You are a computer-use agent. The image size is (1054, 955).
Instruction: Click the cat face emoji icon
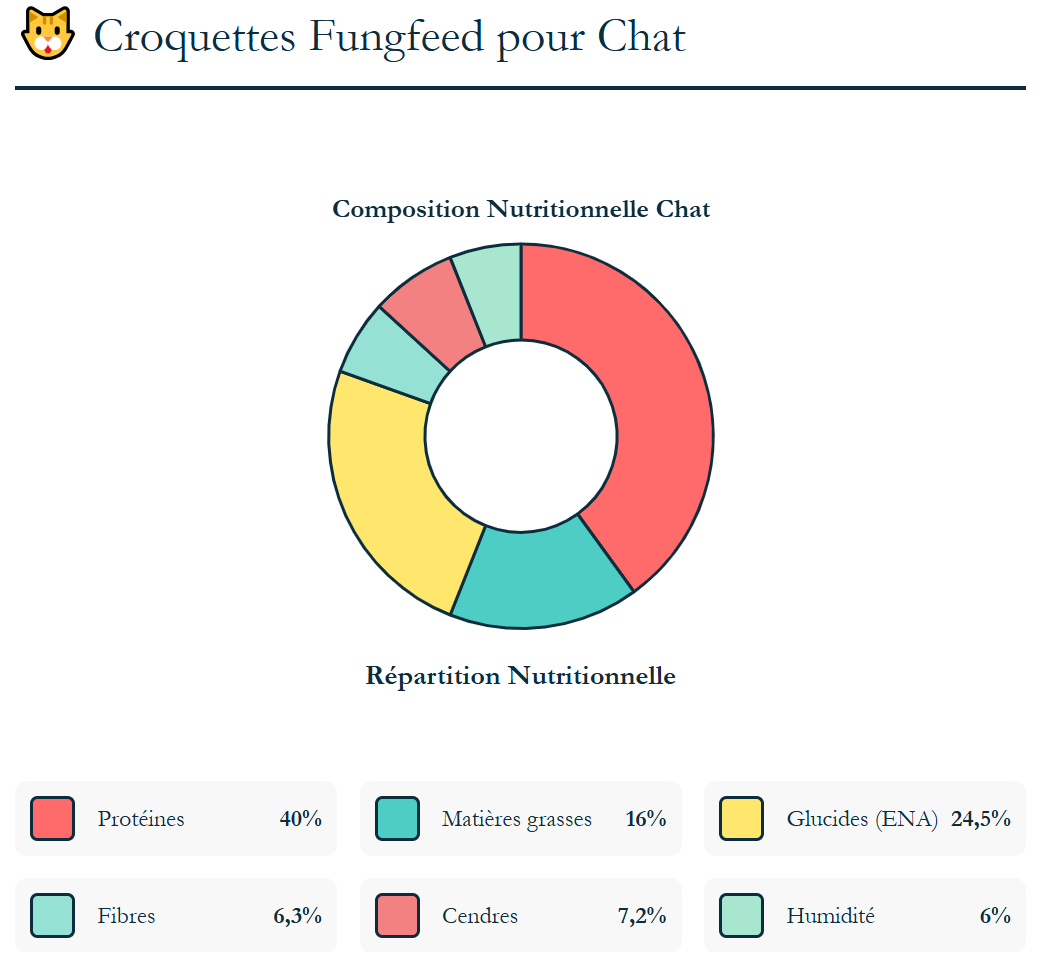[x=47, y=34]
